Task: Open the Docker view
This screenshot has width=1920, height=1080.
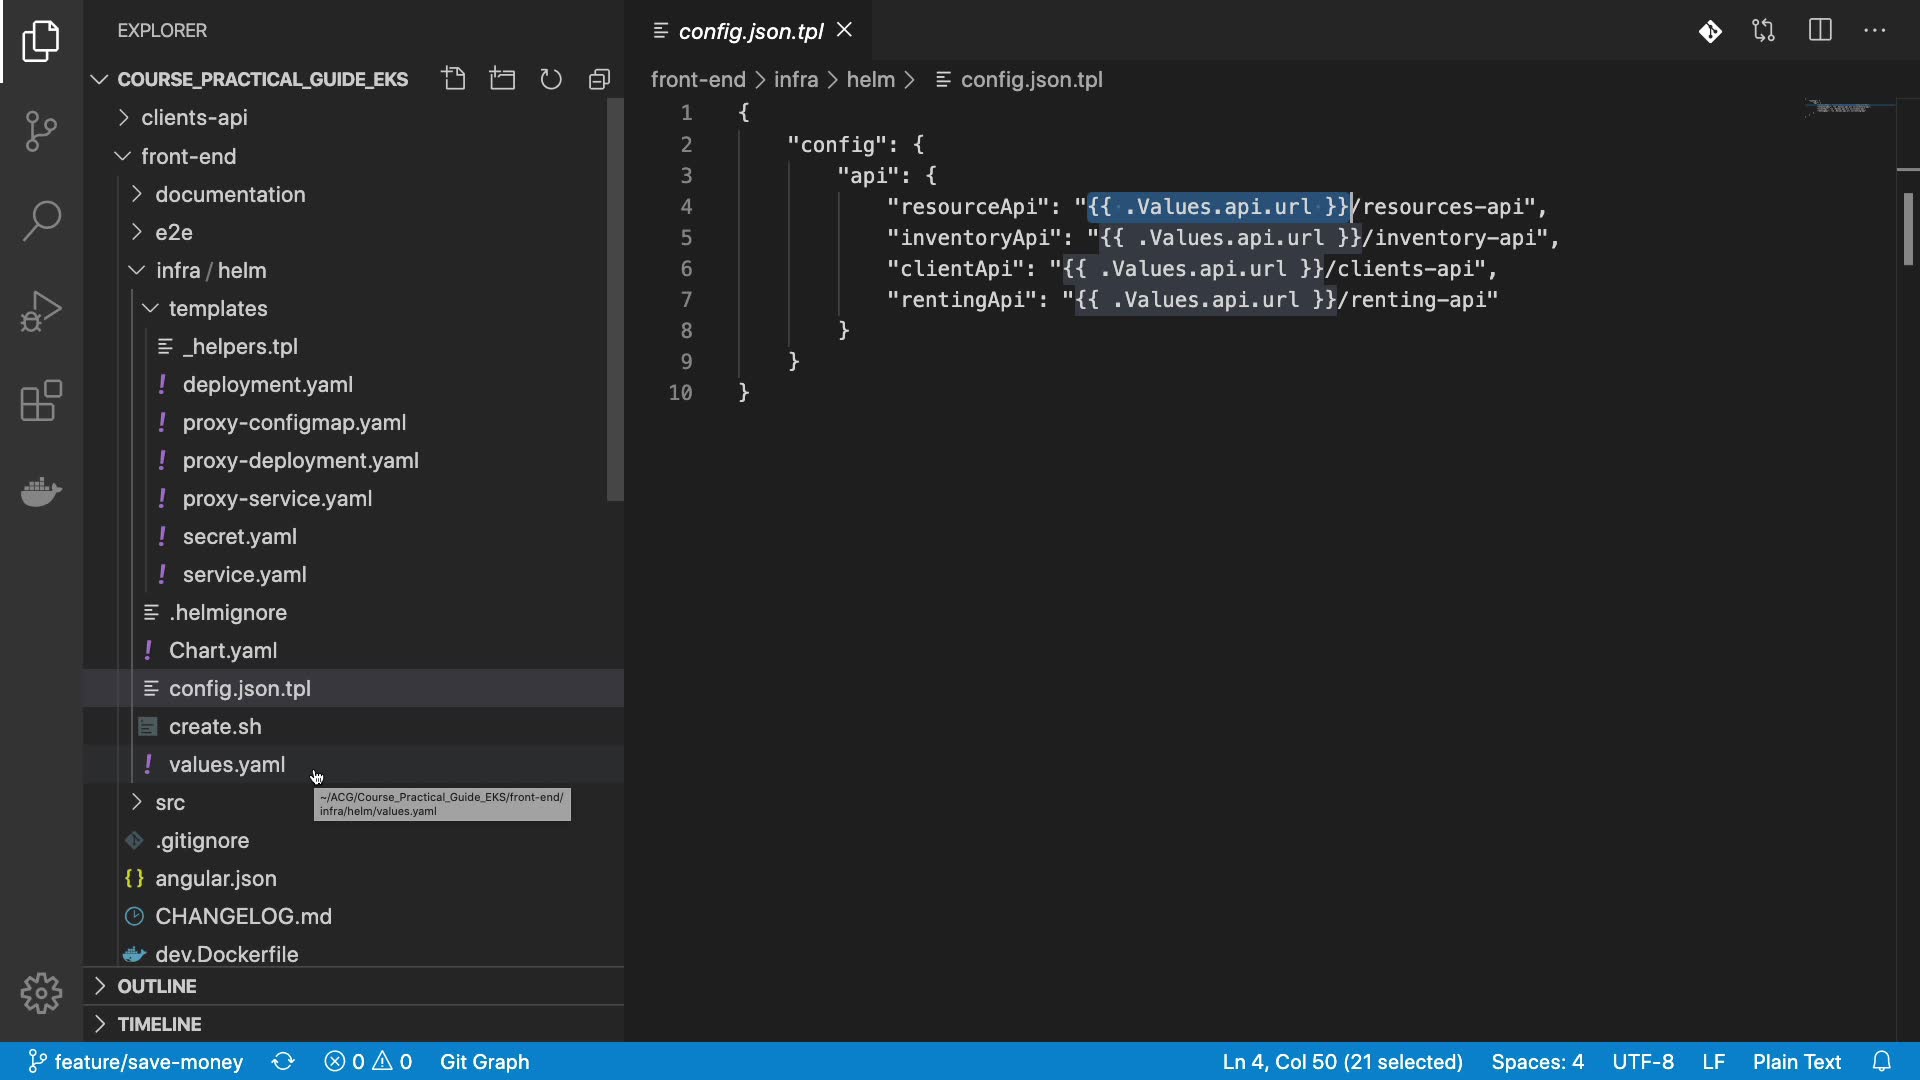Action: (41, 491)
